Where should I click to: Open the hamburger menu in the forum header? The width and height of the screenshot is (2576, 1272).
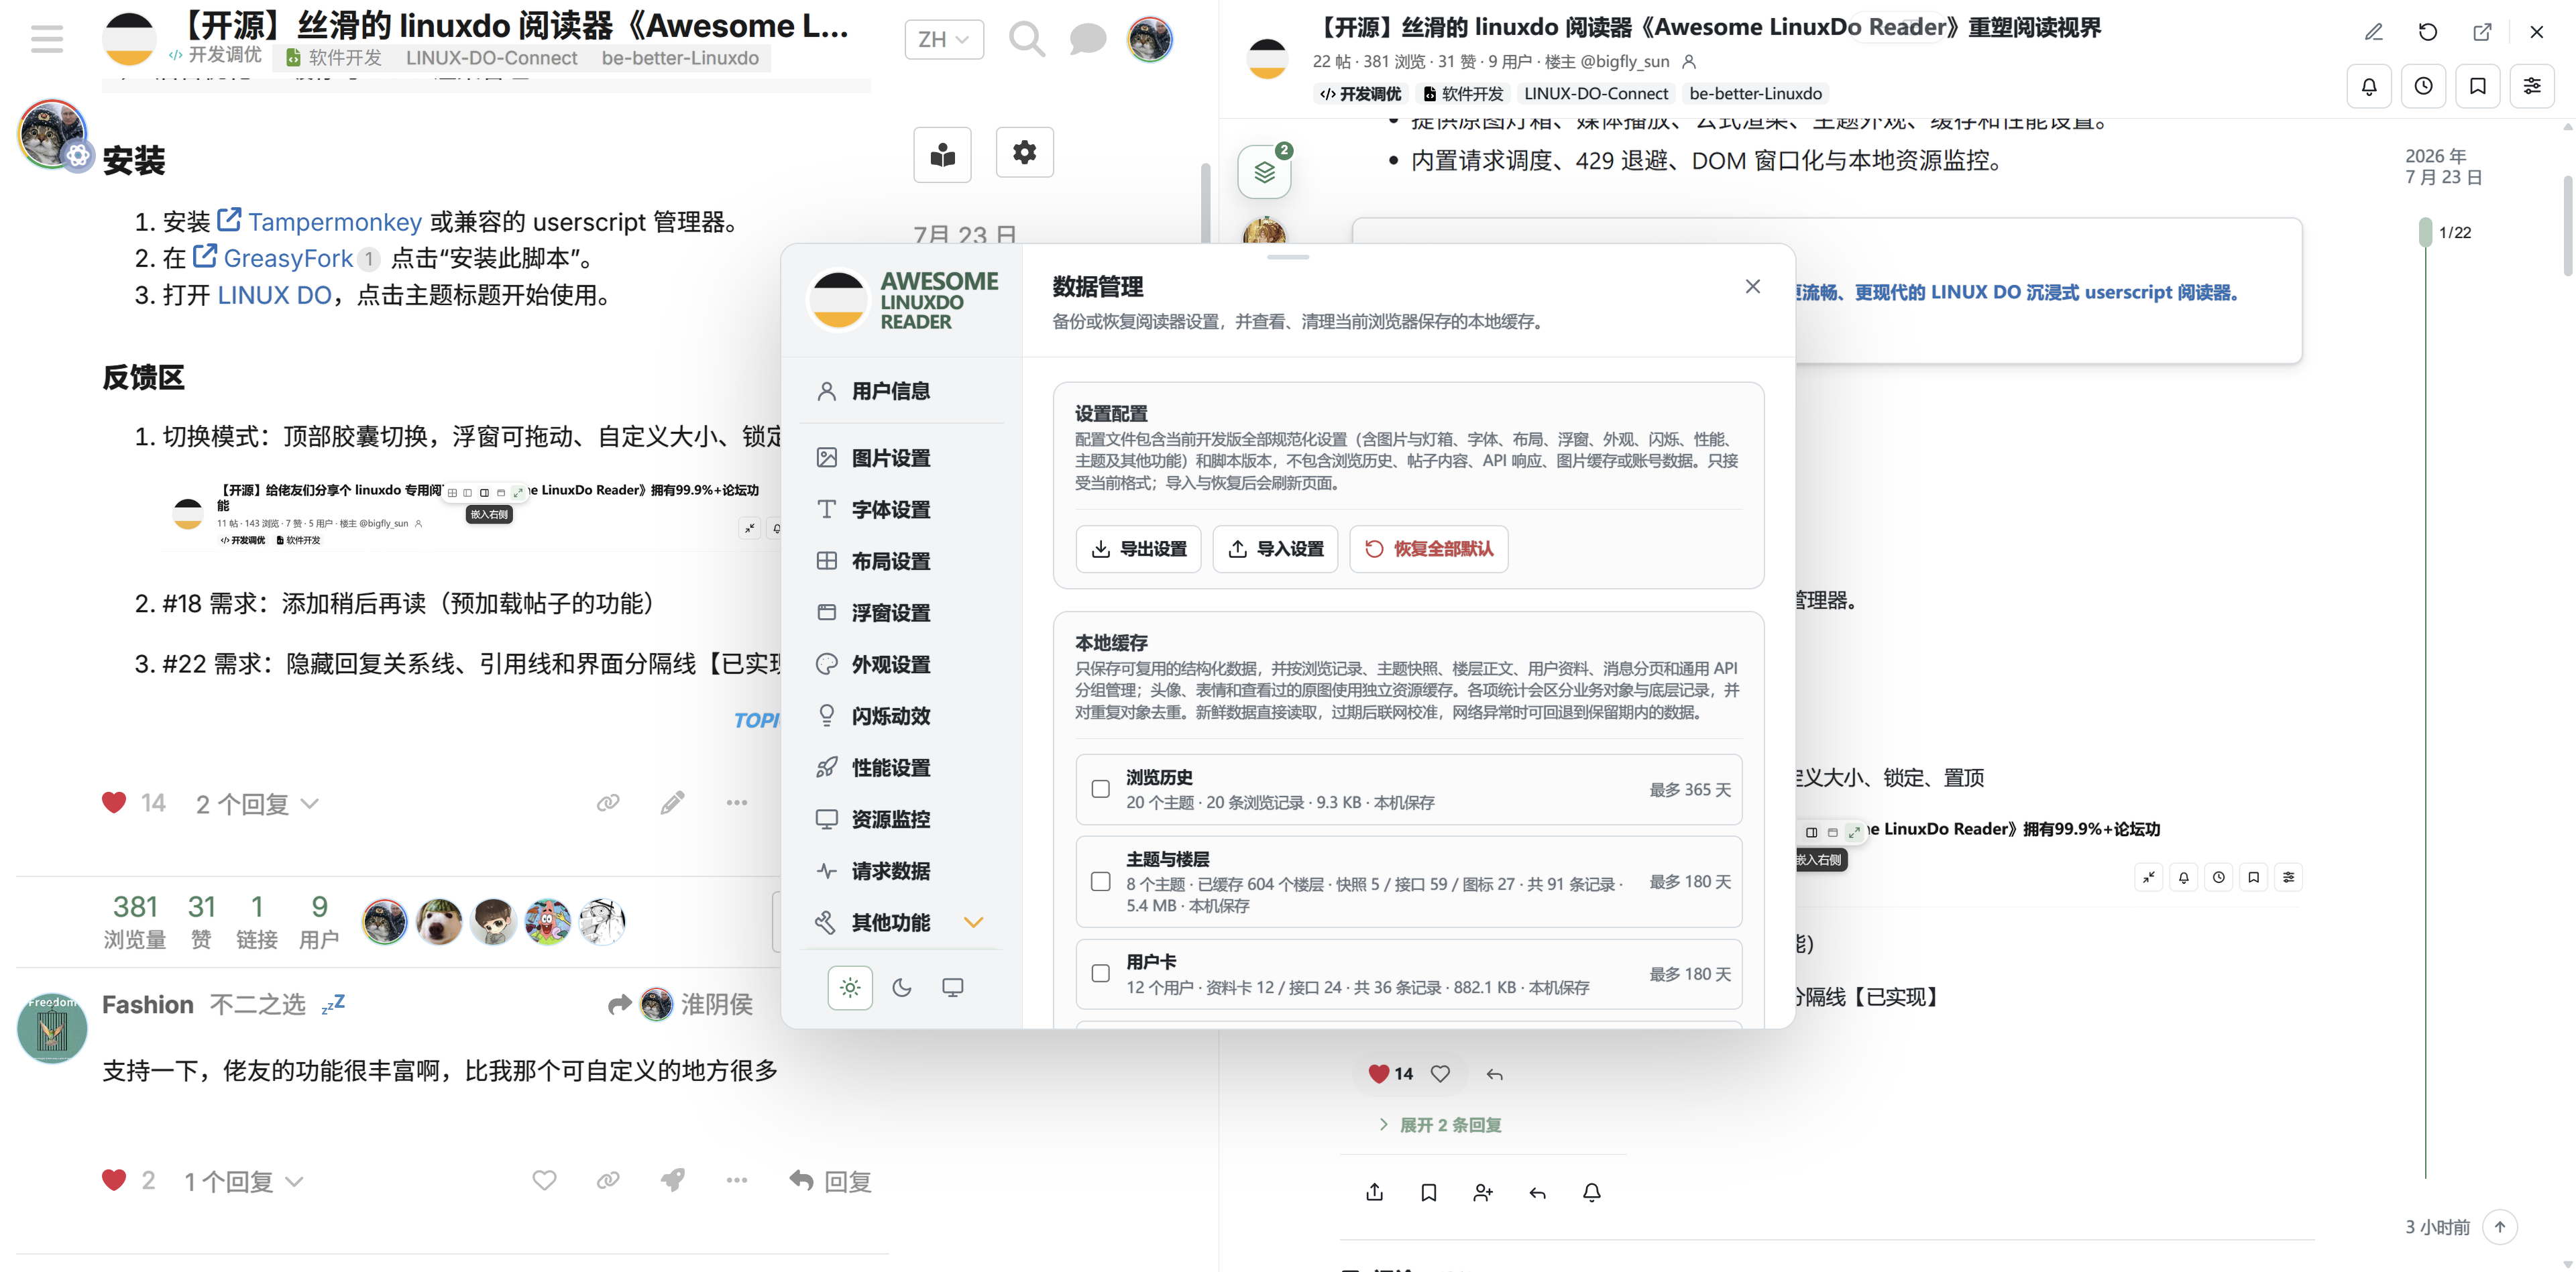[x=47, y=39]
